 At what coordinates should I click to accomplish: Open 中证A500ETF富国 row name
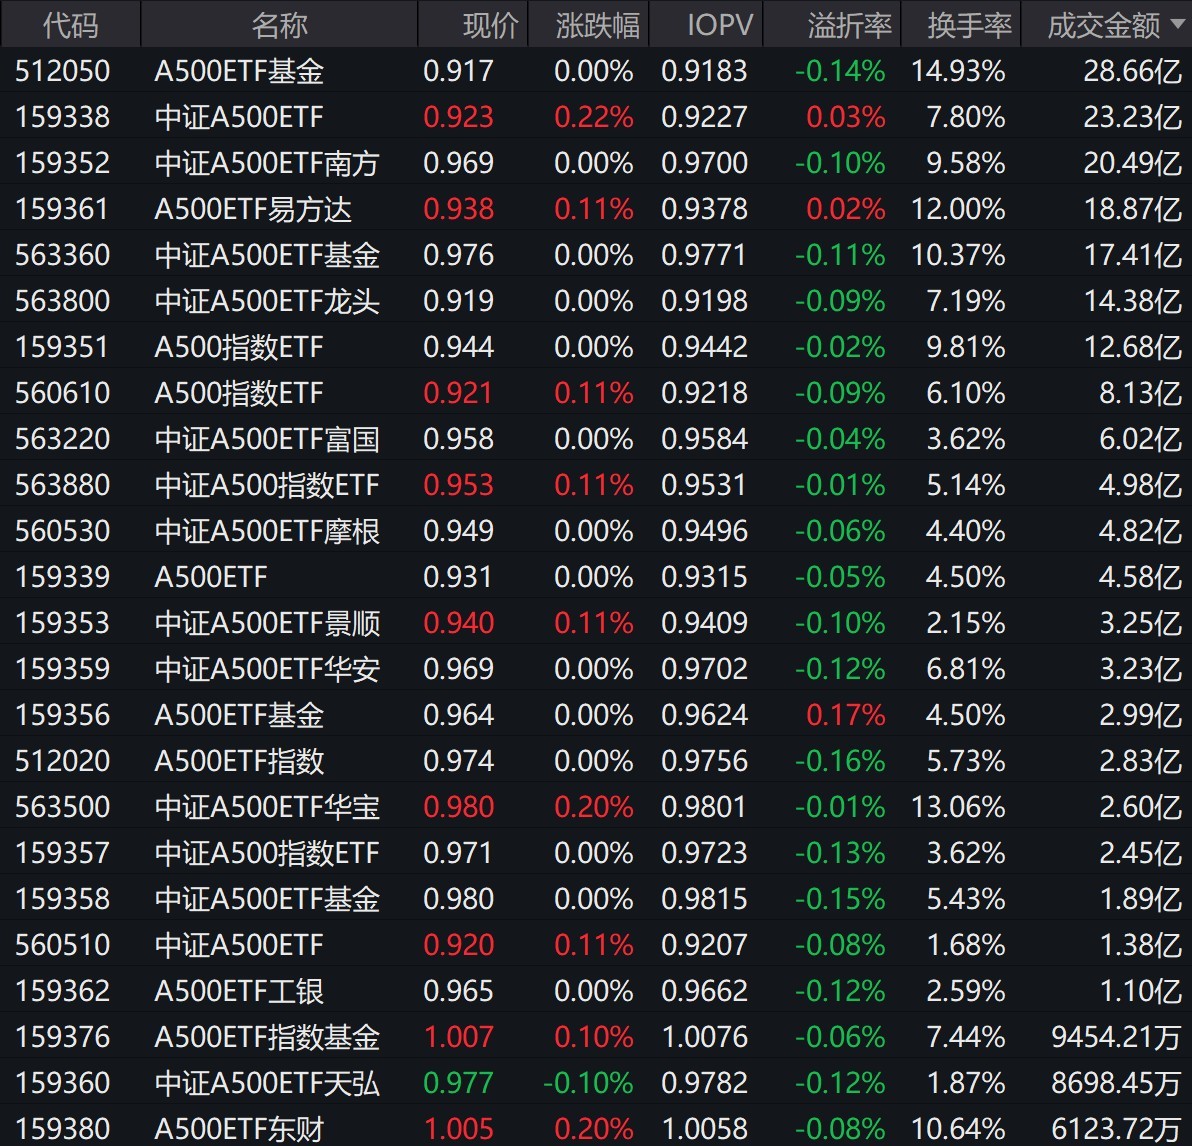pyautogui.click(x=267, y=440)
